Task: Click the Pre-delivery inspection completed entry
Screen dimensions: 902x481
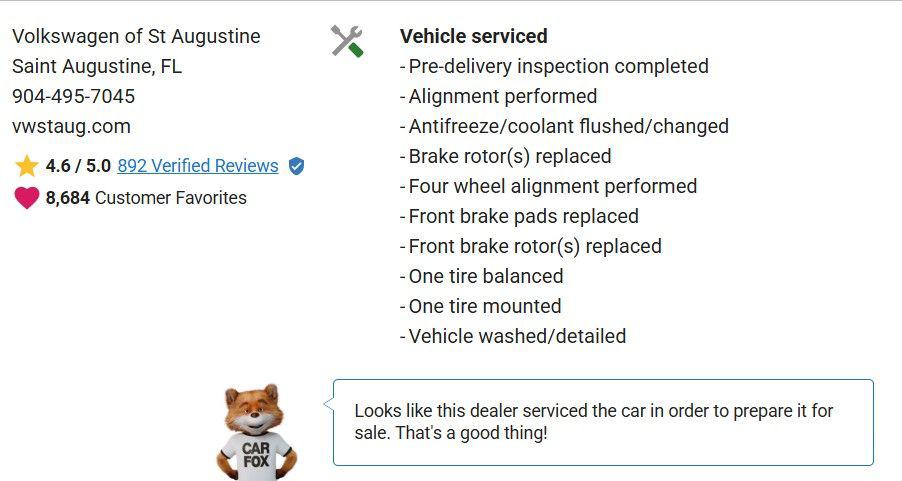Action: click(x=558, y=66)
